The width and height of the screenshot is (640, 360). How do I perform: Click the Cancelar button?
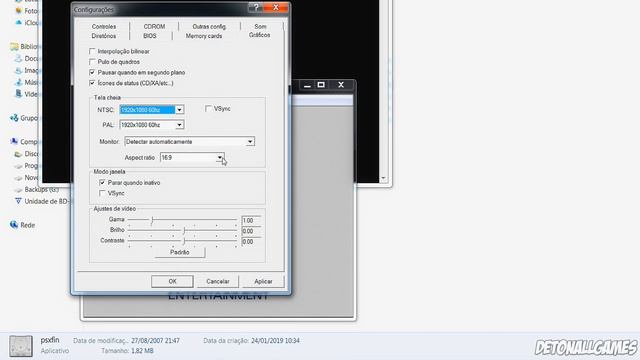click(218, 281)
